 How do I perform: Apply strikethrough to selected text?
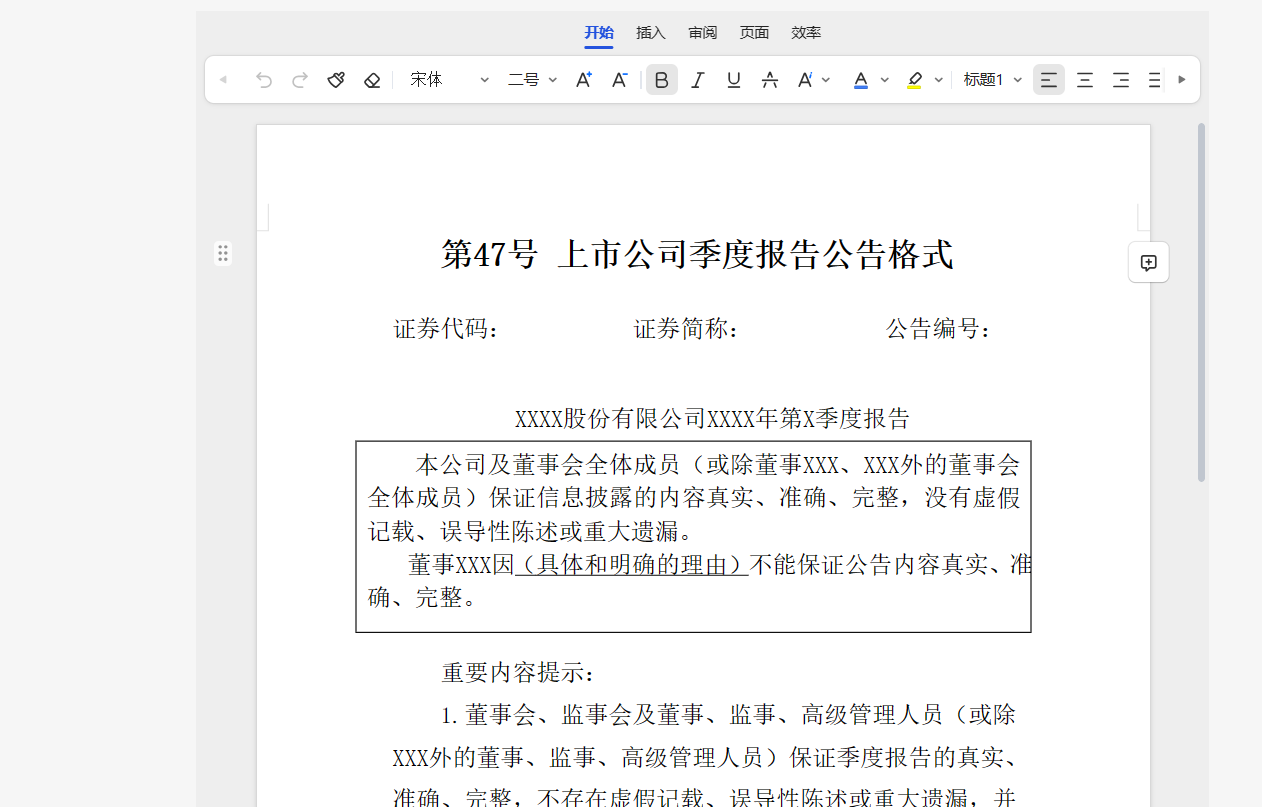point(770,80)
